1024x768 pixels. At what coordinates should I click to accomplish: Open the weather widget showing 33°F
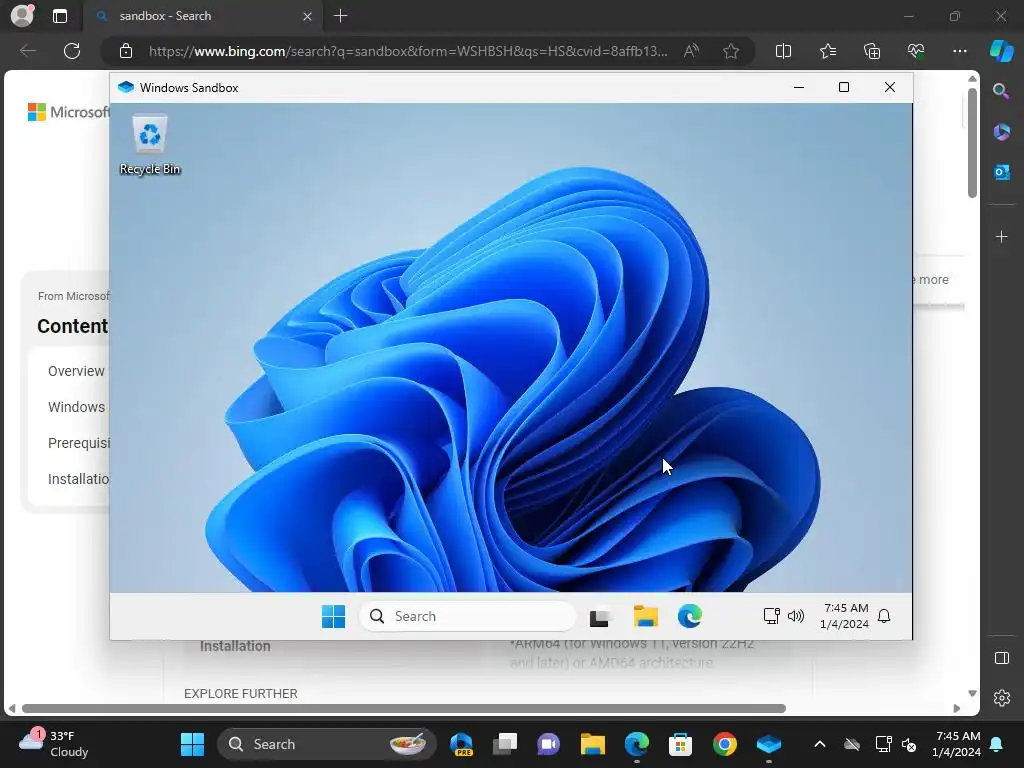[x=54, y=744]
